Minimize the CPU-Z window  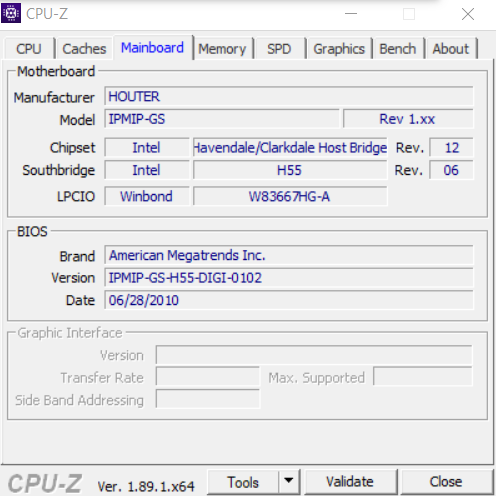[351, 14]
